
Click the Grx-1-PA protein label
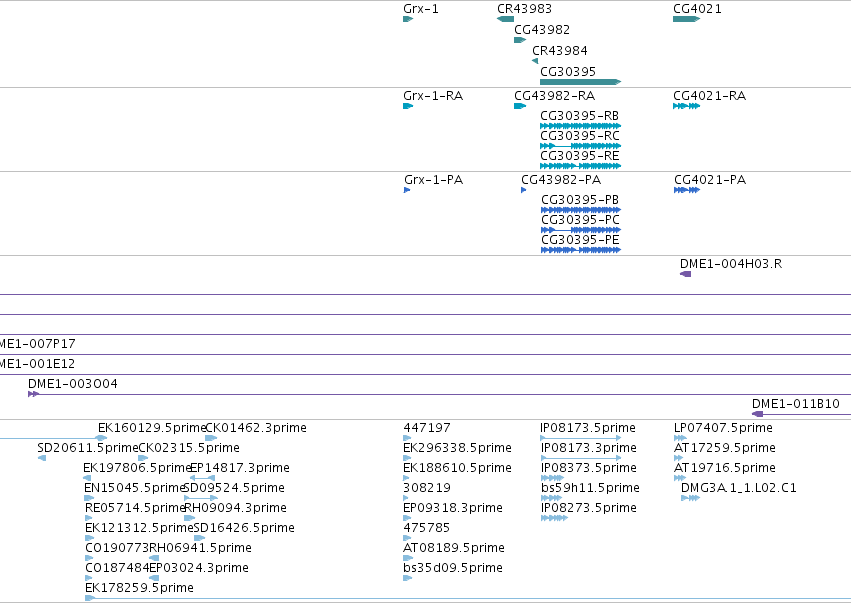434,180
